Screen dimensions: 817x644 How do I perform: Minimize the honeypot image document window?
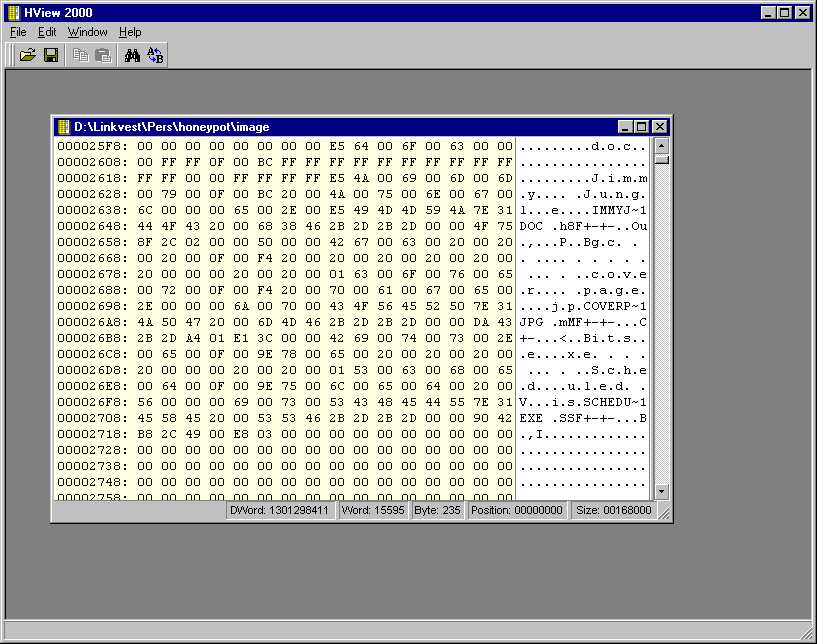626,127
